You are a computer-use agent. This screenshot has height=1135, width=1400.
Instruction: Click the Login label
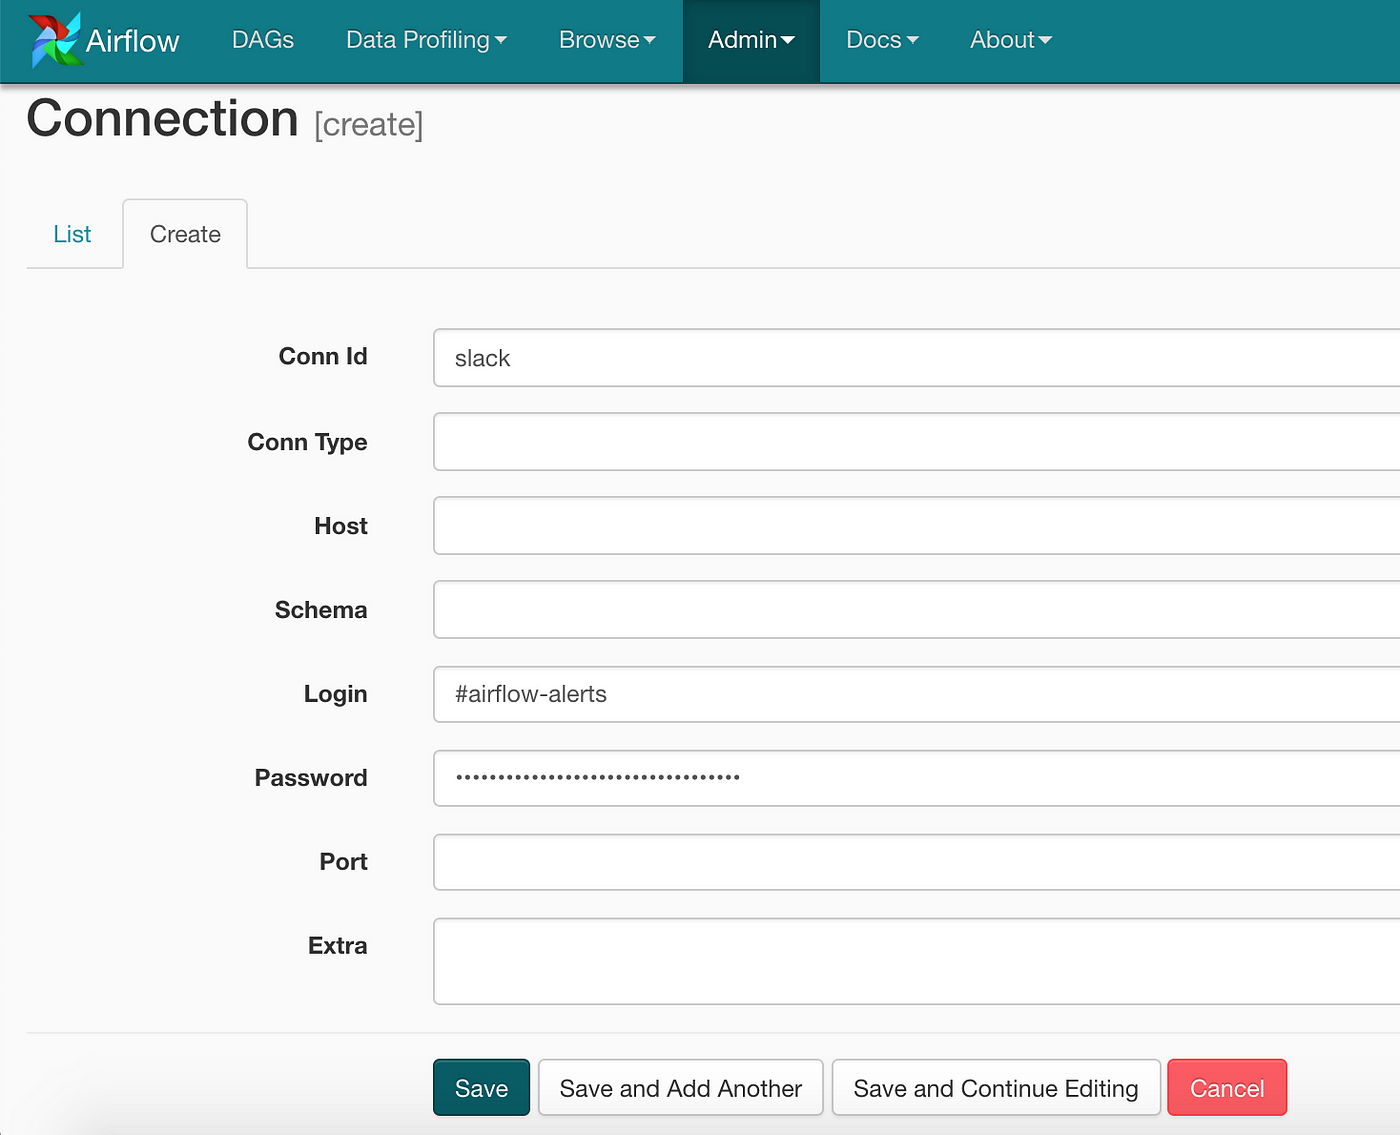(336, 695)
